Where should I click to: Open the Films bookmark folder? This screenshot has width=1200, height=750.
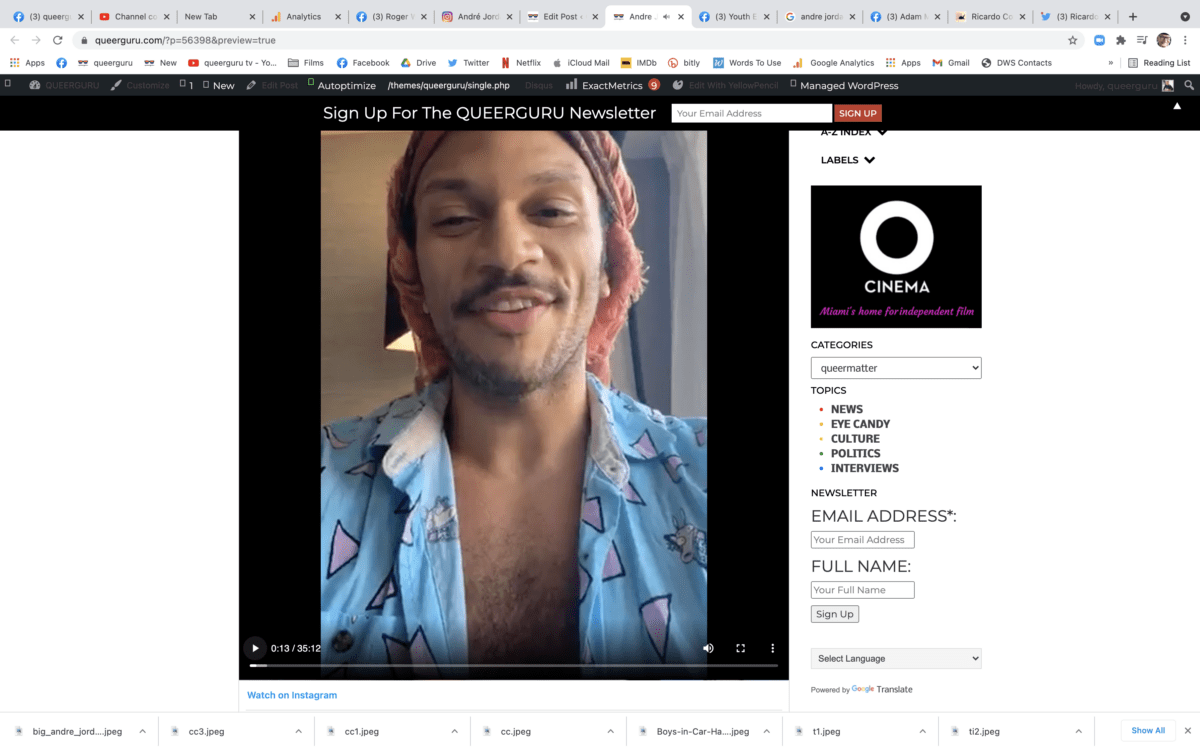tap(306, 63)
